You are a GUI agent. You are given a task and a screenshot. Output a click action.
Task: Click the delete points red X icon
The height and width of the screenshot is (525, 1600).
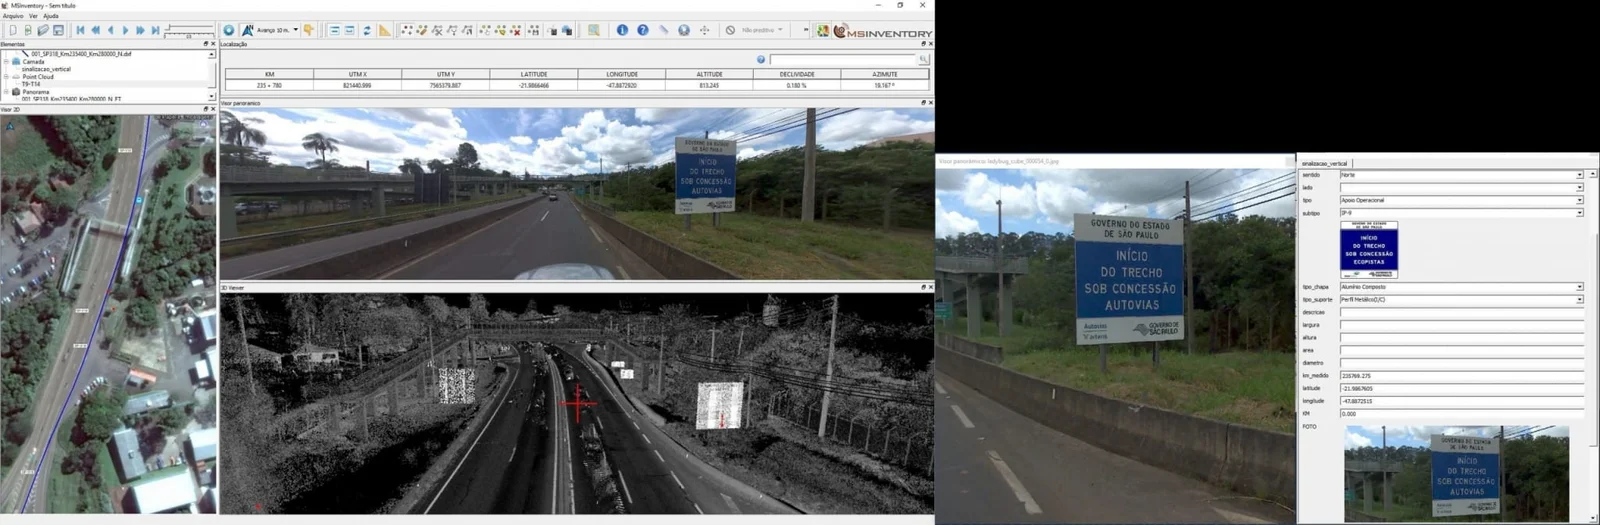pos(516,30)
